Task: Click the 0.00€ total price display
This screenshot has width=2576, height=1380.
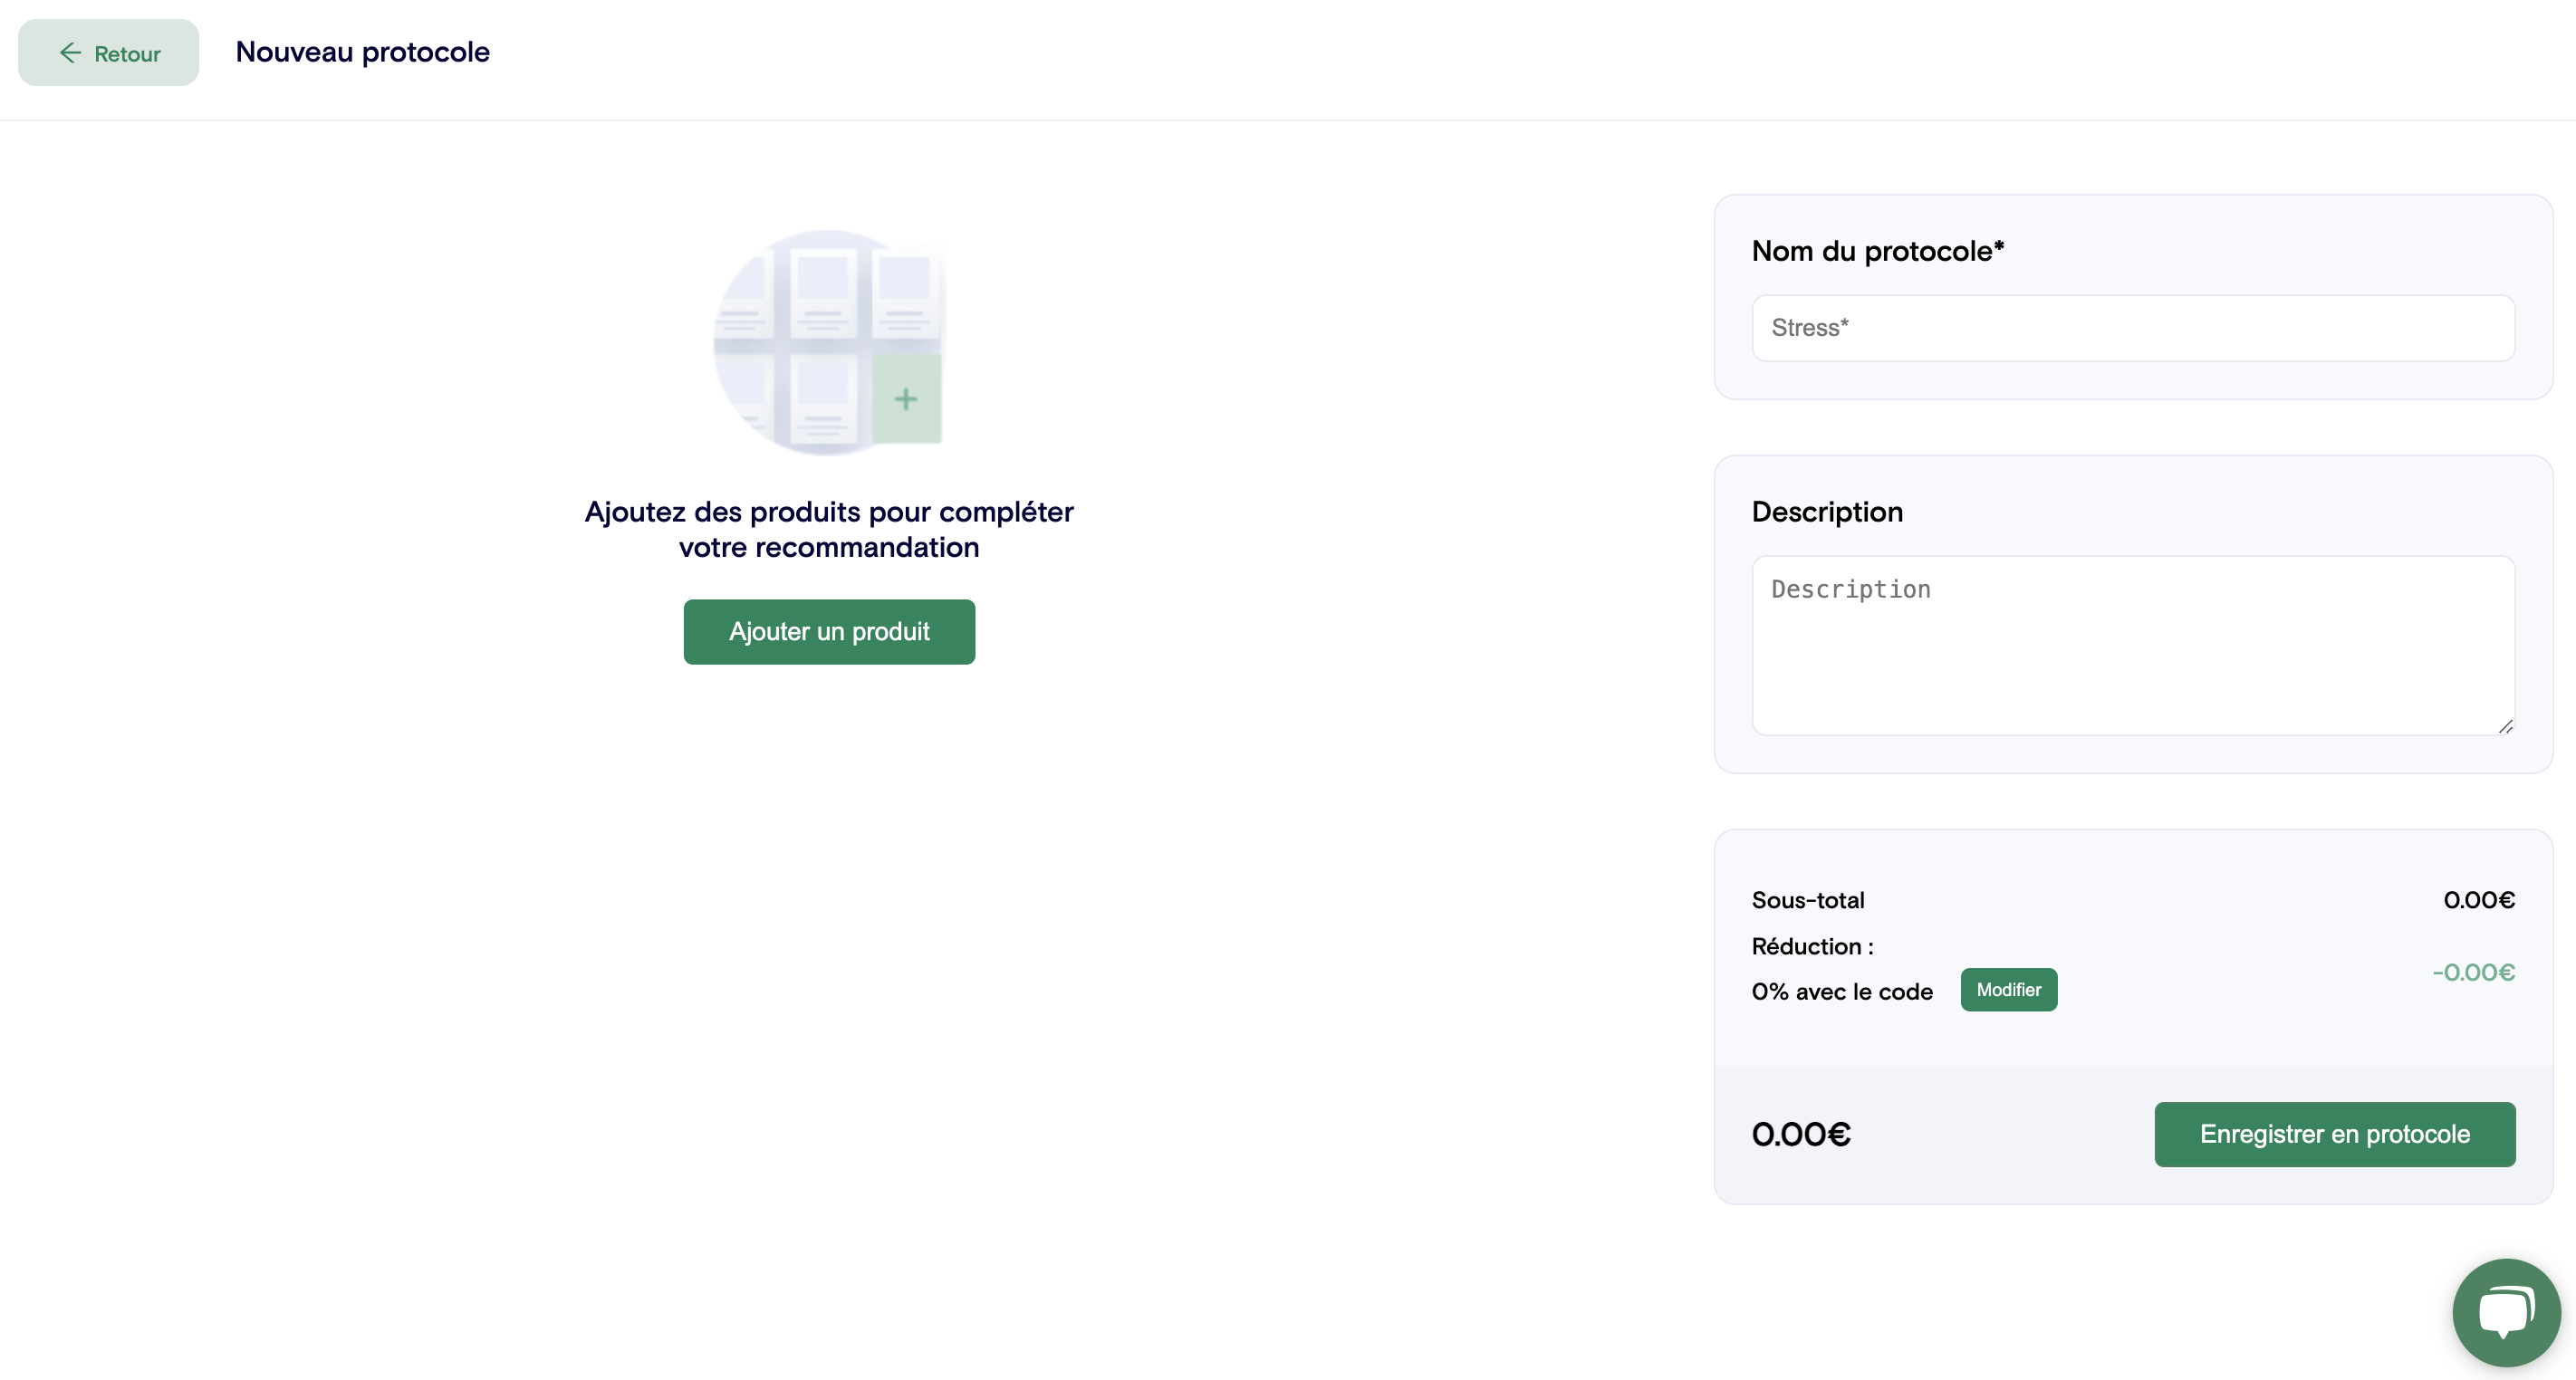Action: (1801, 1133)
